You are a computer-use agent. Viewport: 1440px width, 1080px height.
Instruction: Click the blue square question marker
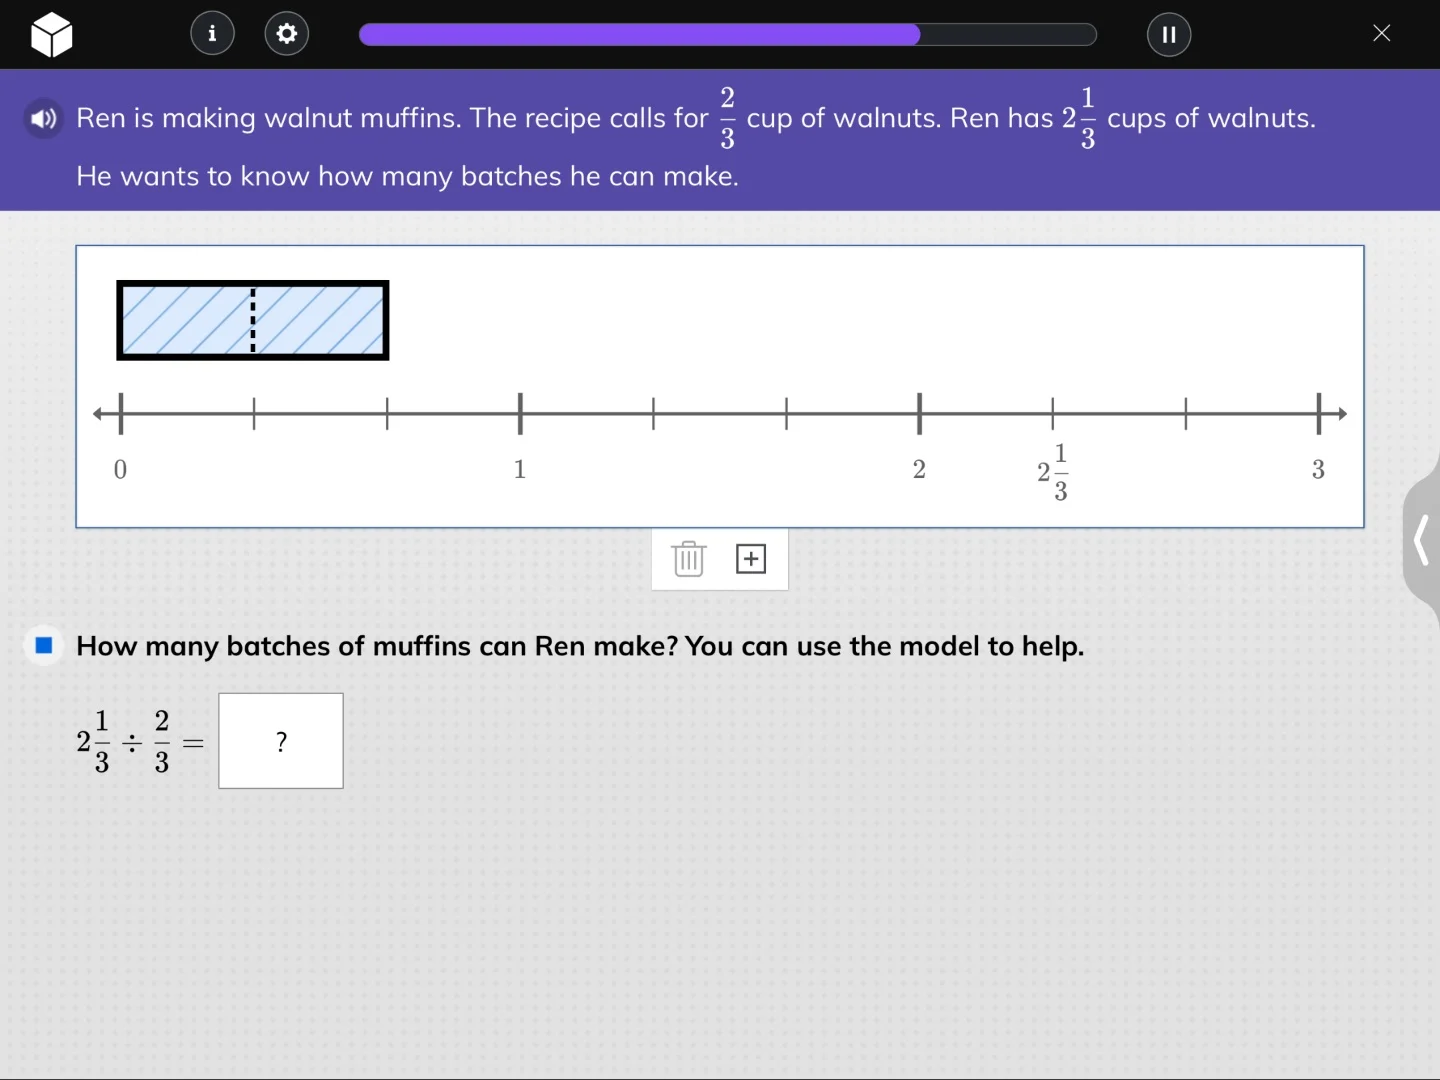click(x=44, y=645)
